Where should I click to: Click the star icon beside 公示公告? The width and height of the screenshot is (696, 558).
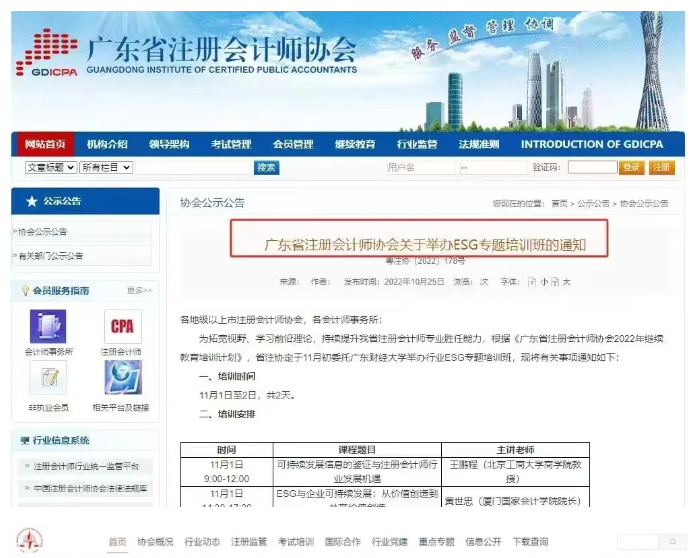(32, 202)
